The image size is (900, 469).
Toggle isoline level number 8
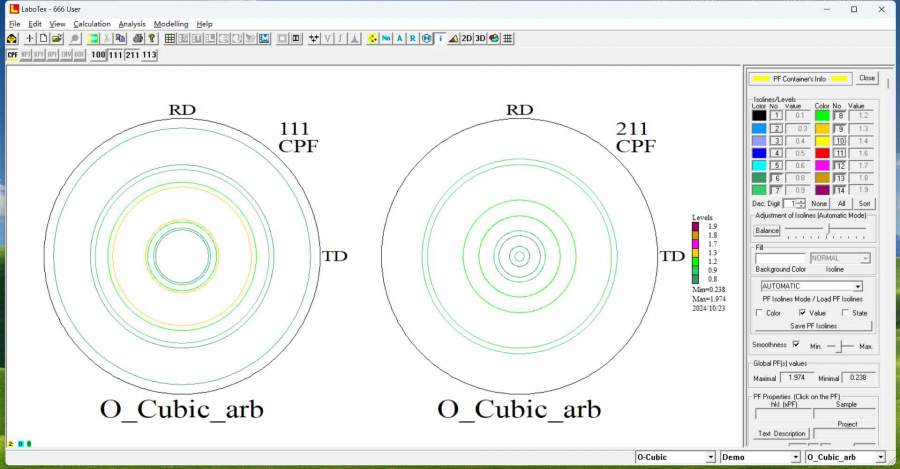(840, 115)
